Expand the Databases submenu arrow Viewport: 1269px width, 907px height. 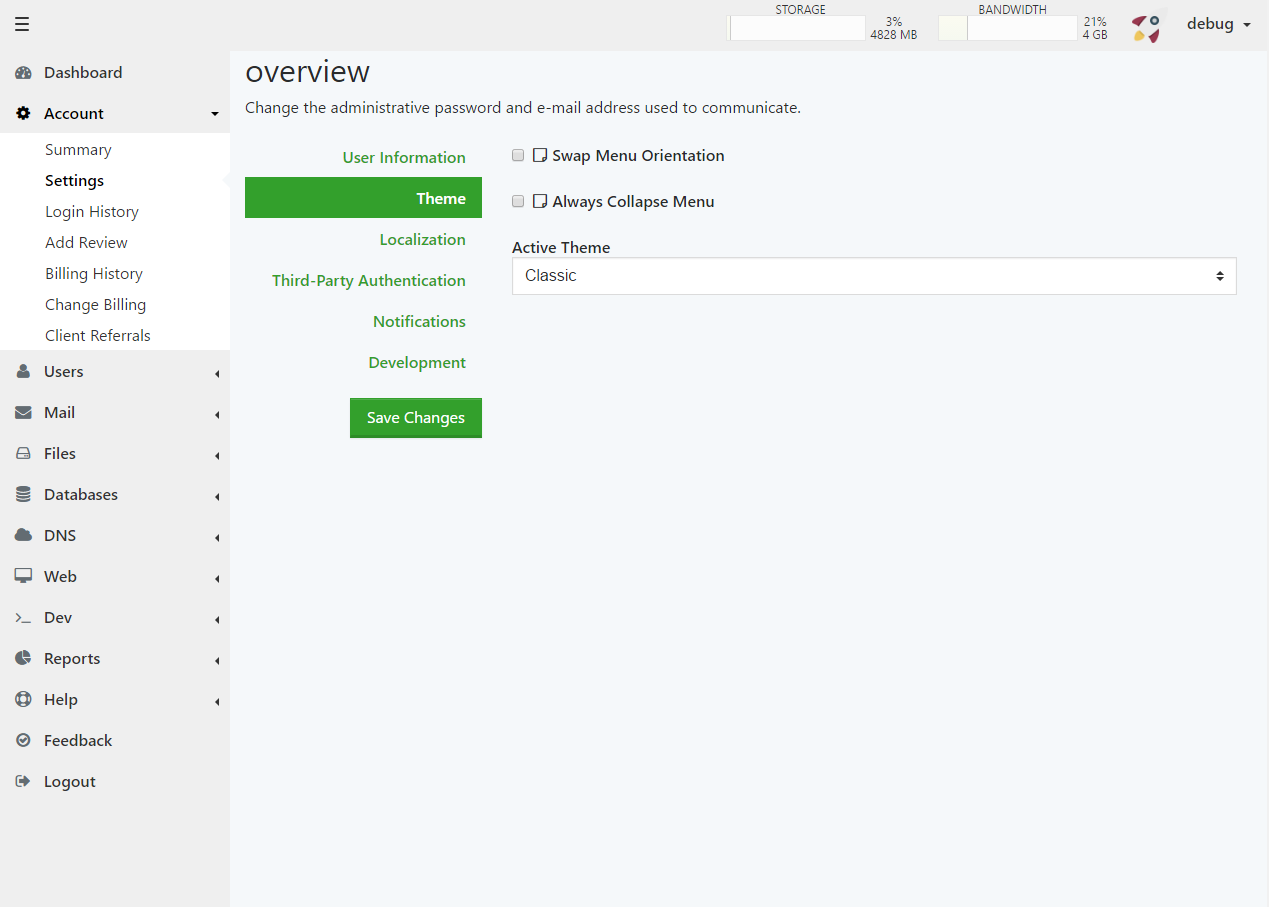pos(217,497)
